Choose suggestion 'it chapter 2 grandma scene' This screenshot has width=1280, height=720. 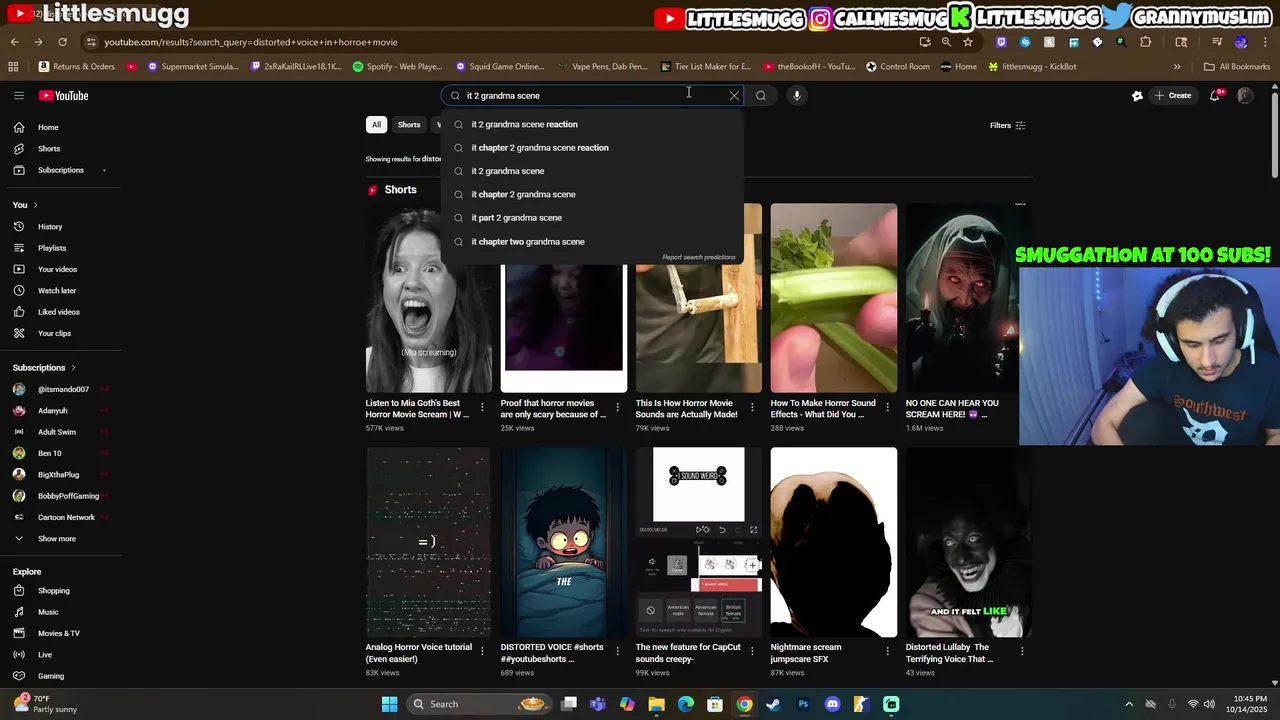pyautogui.click(x=594, y=195)
